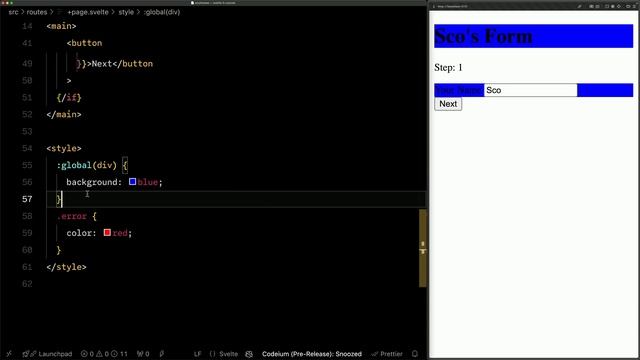The image size is (640, 360).
Task: Click the <style> opening tag on line 54
Action: (64, 148)
